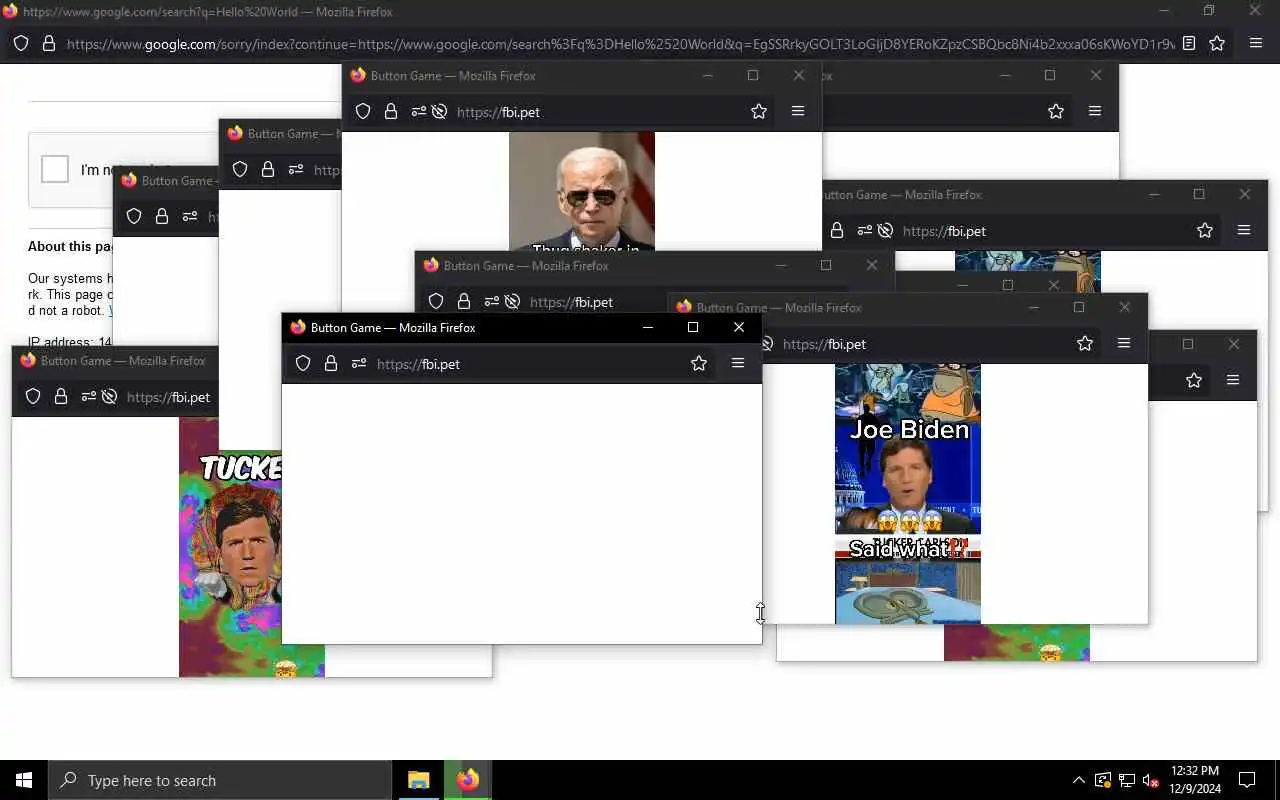Open shield icon in Tucker psychedelic window

click(x=33, y=397)
